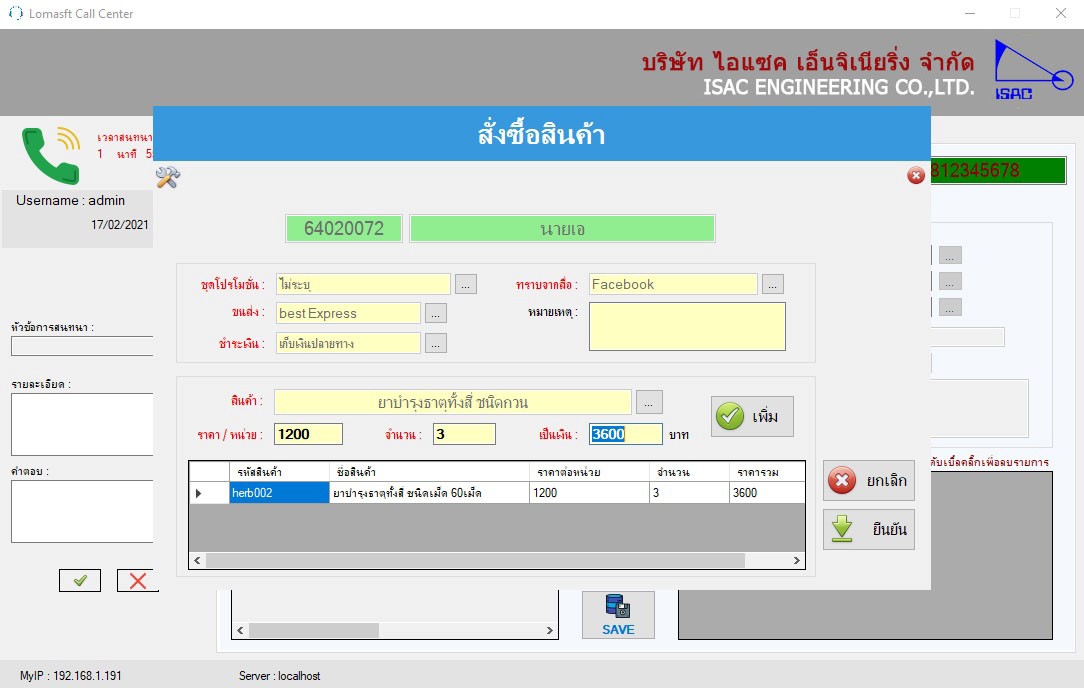Open the ชุดโปรโมชั่น browse button
1084x688 pixels.
coord(465,284)
